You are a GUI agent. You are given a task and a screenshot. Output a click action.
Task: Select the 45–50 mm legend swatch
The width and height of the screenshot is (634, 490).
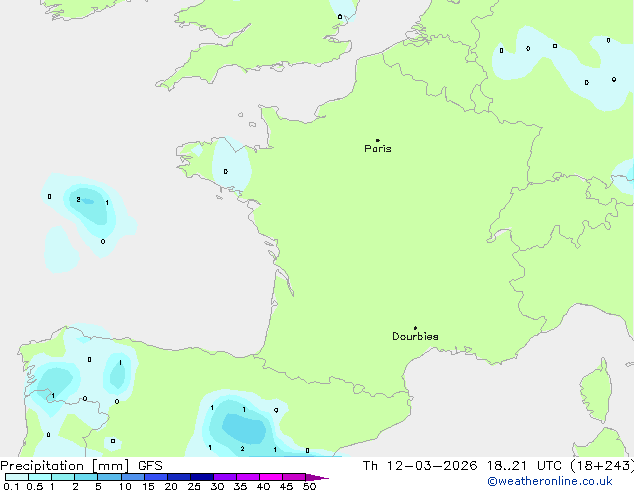pos(294,477)
